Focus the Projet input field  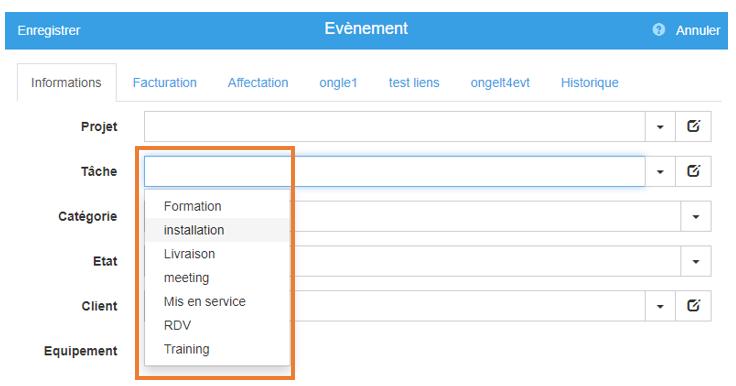point(395,127)
